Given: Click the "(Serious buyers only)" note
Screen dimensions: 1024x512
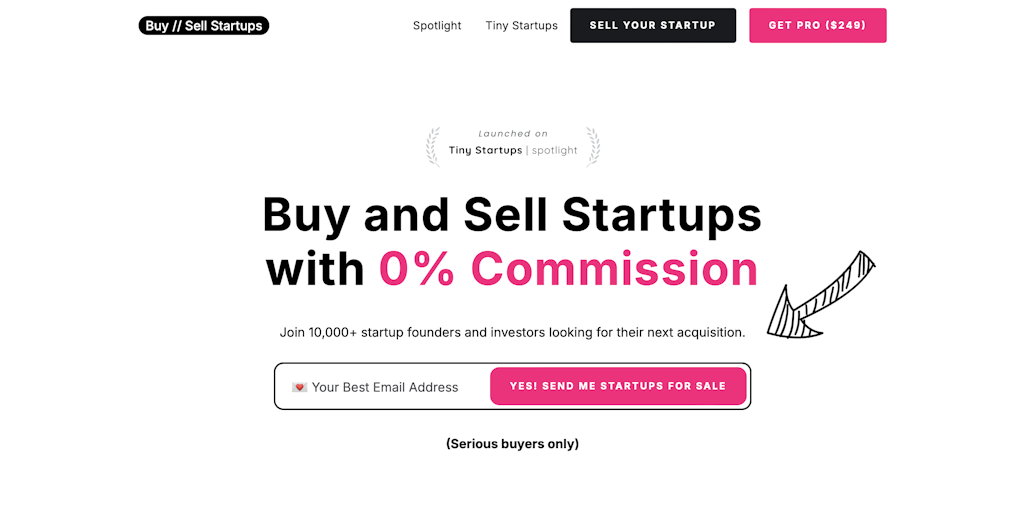Looking at the screenshot, I should pyautogui.click(x=512, y=444).
